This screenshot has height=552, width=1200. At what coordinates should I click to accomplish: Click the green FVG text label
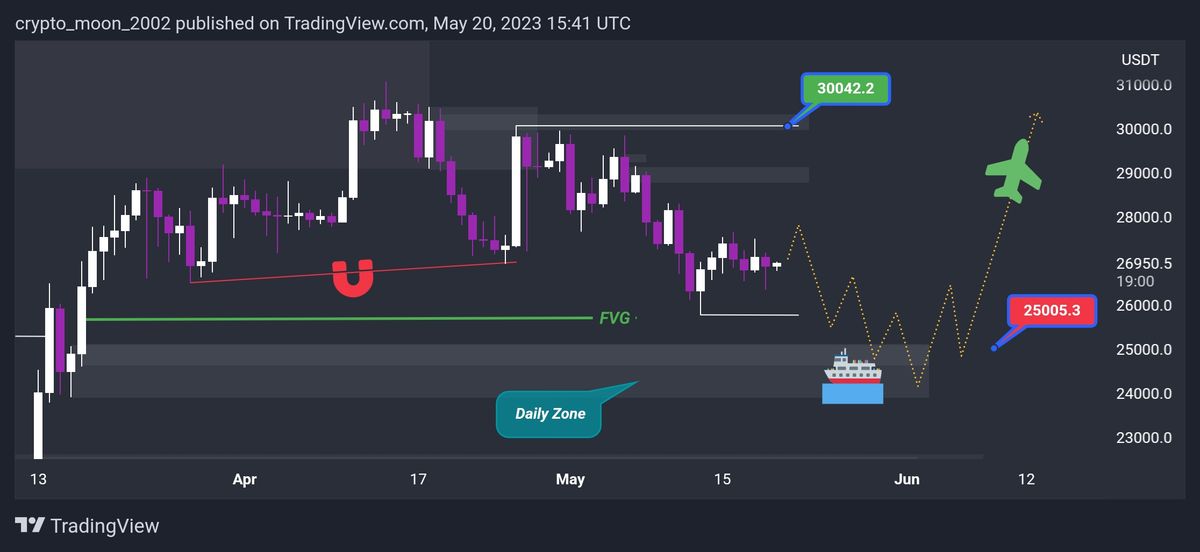[614, 318]
